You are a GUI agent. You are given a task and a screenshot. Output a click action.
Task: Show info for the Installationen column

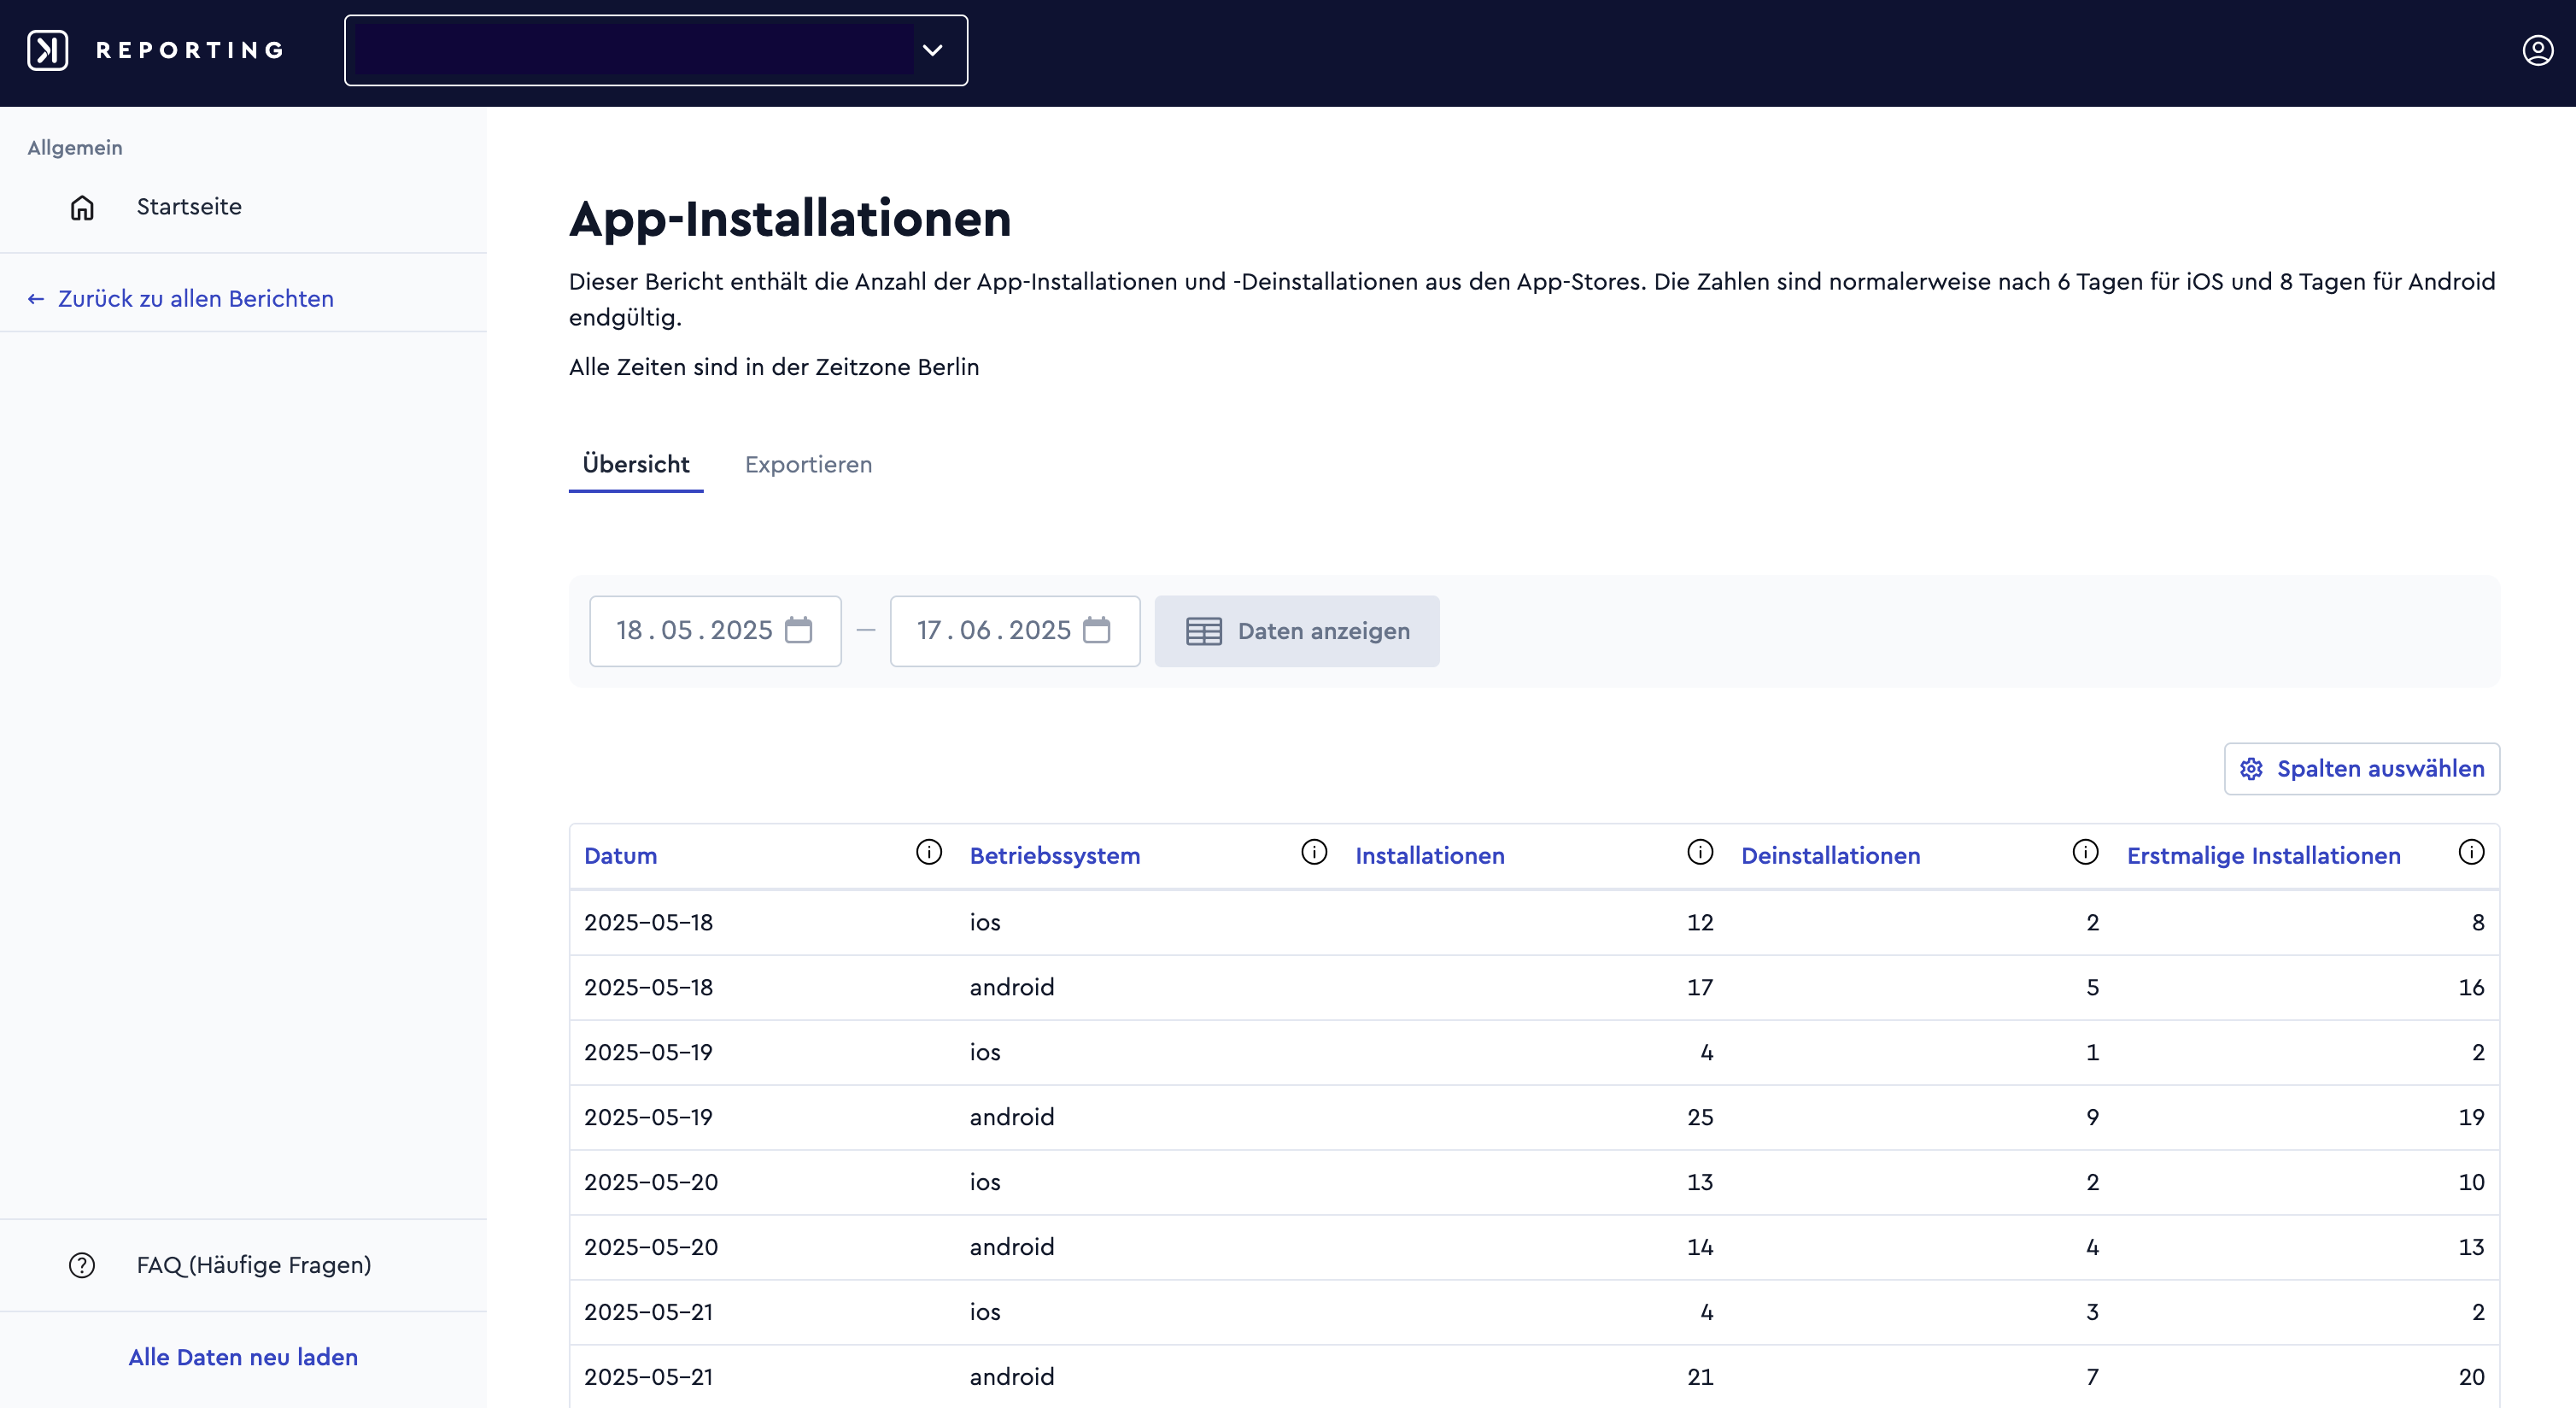[1700, 852]
